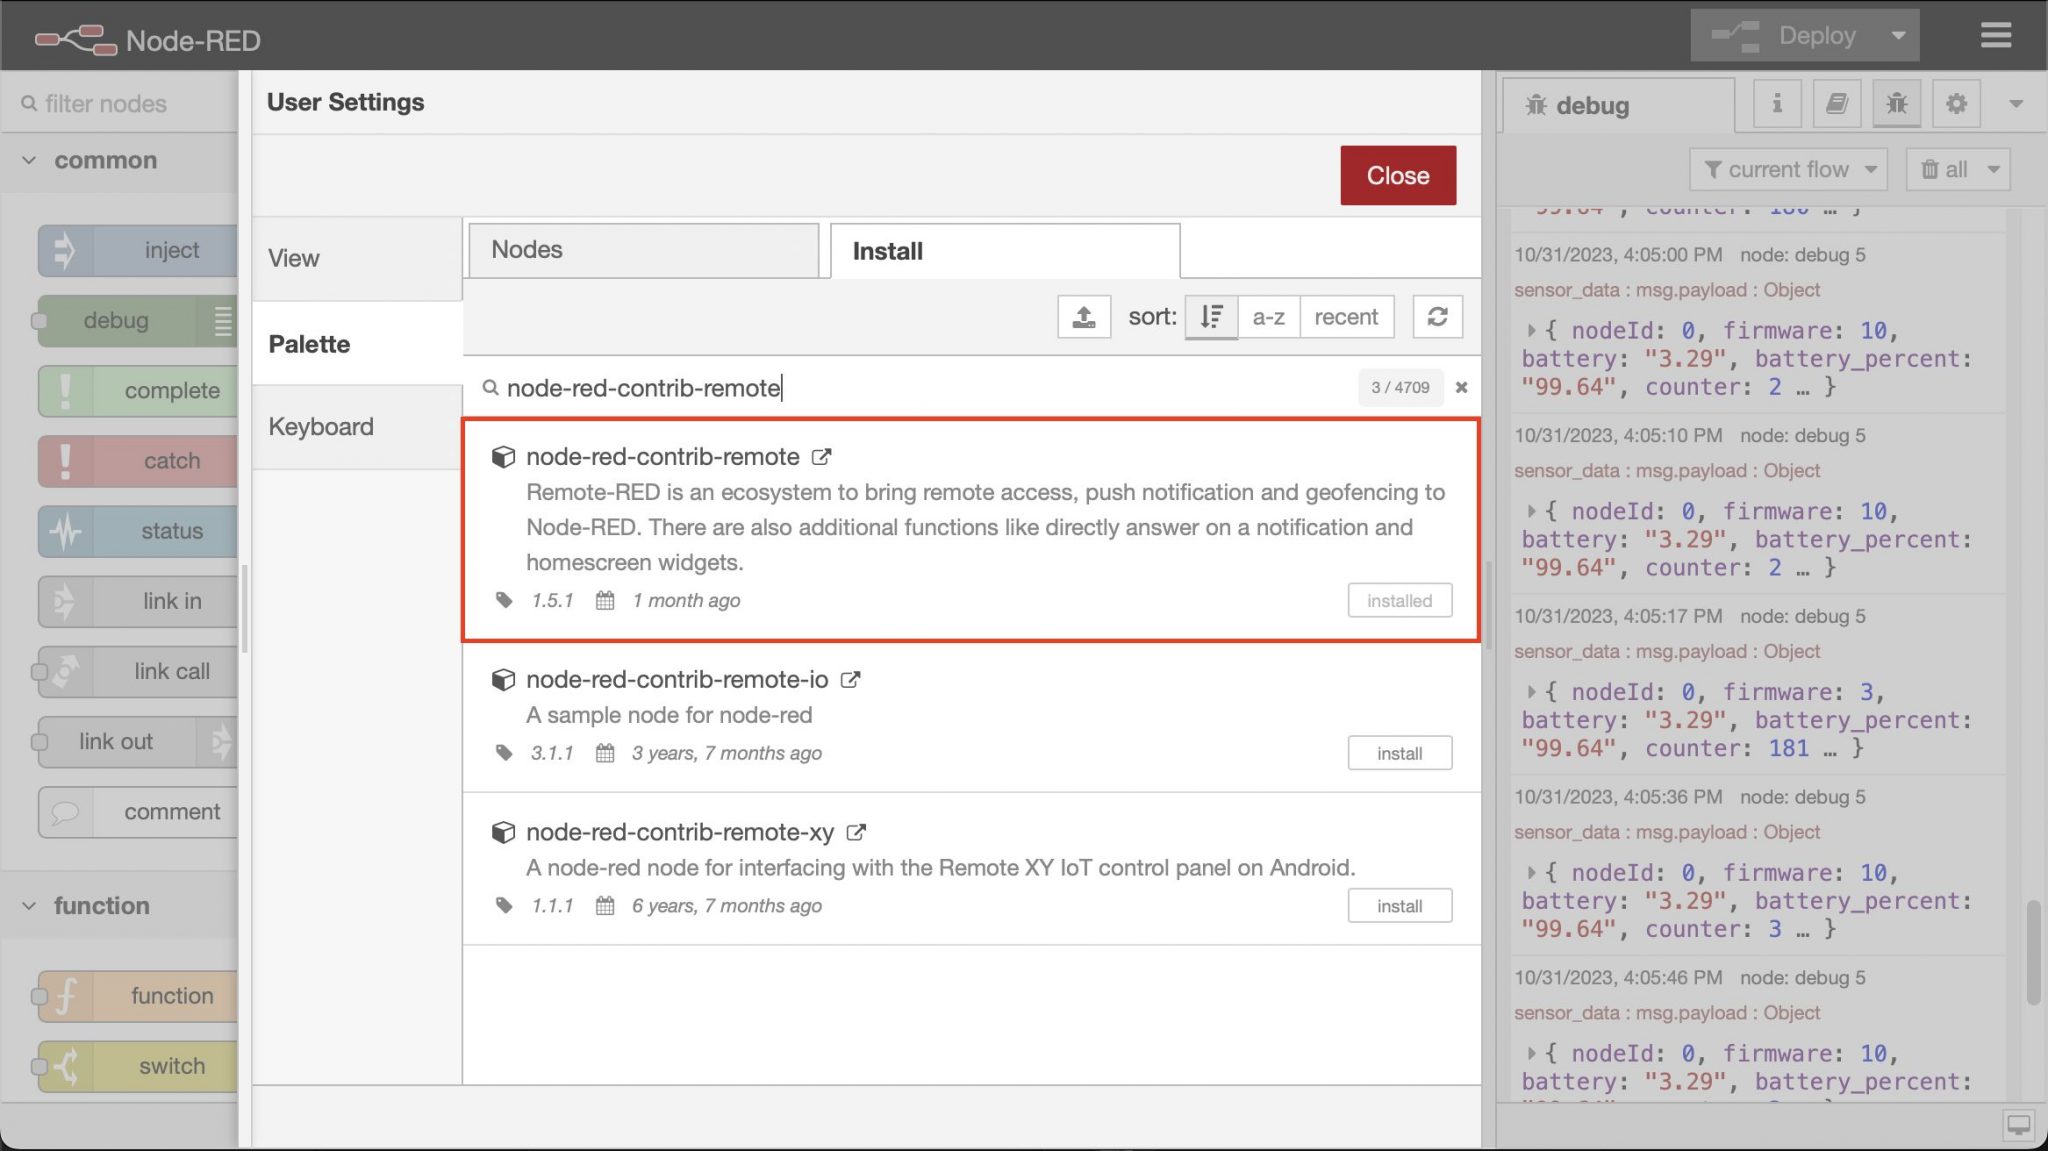
Task: Open the info sidebar tab icon
Action: (x=1776, y=104)
